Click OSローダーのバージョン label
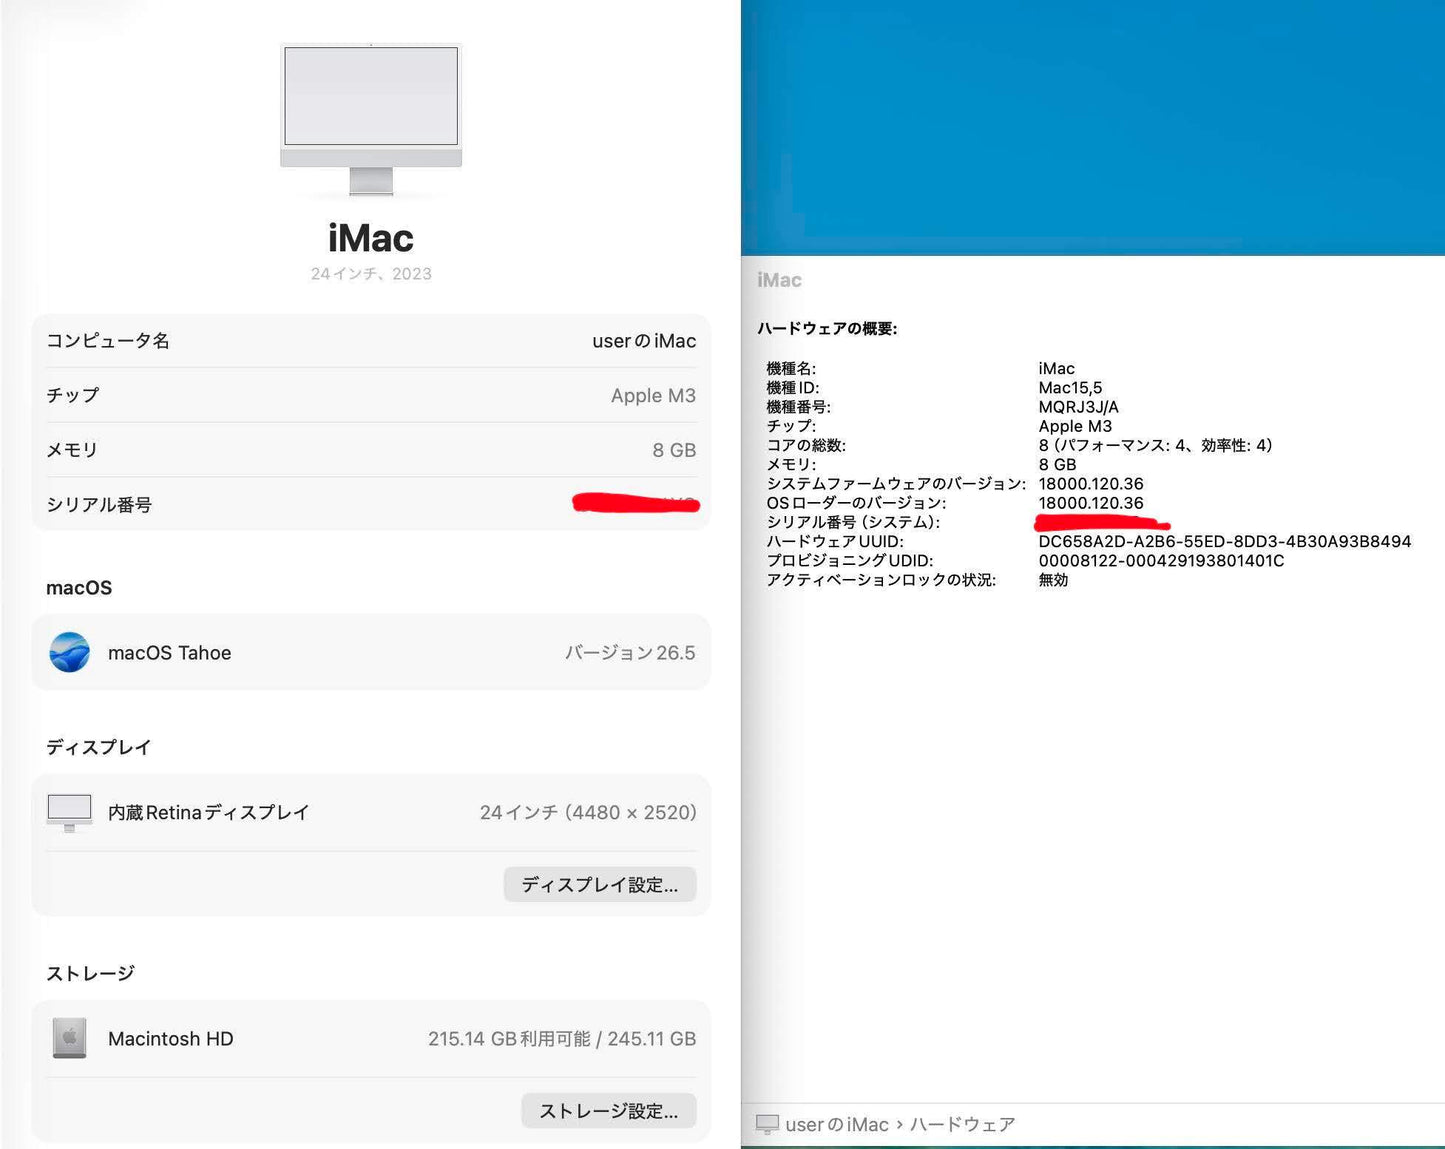 [856, 503]
